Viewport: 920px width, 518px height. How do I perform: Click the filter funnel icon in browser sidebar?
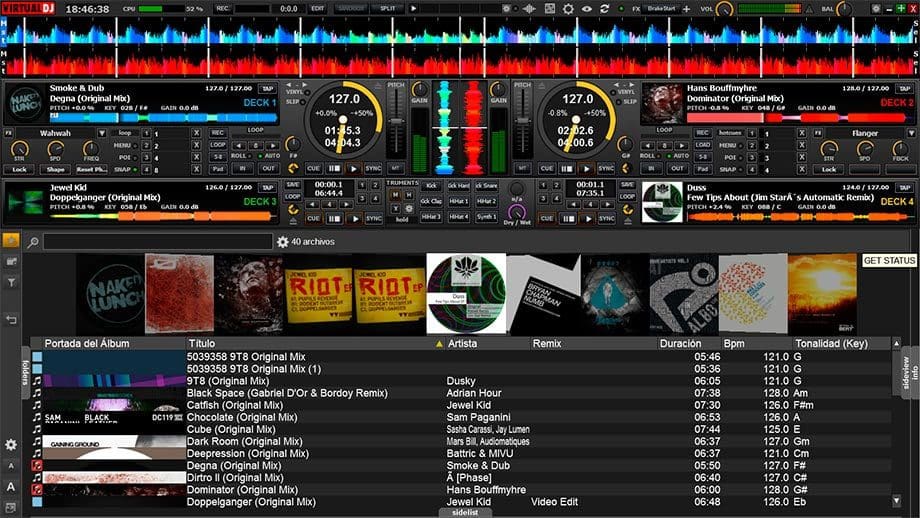(x=11, y=283)
